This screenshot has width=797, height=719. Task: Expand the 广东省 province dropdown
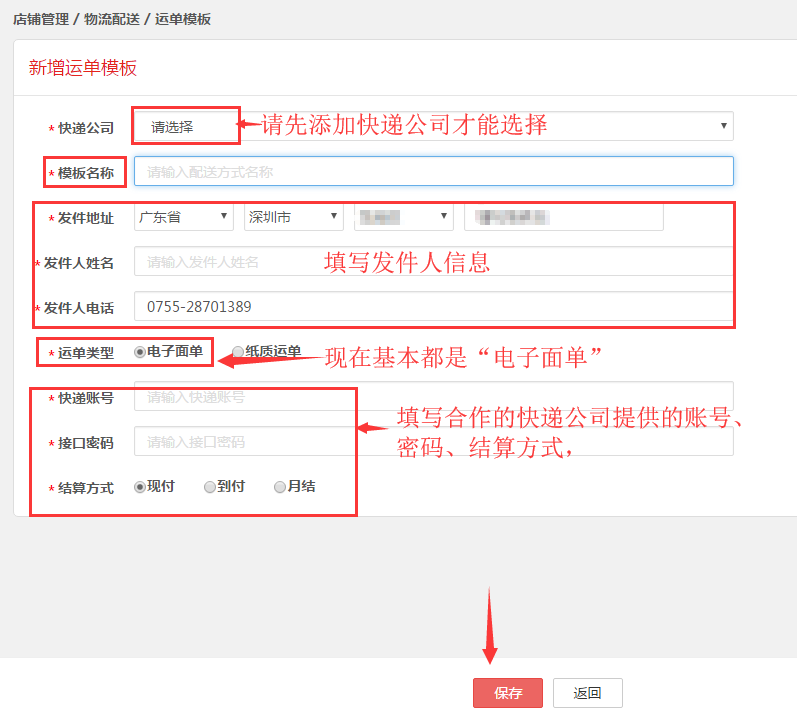[183, 217]
